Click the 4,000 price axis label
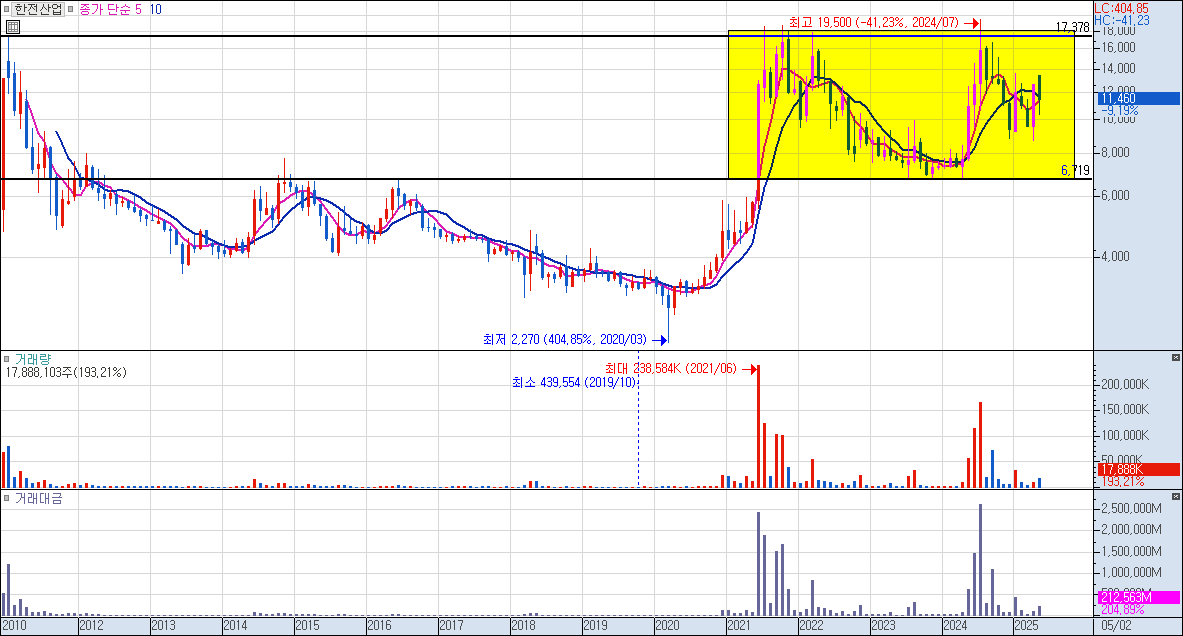 (x=1116, y=256)
